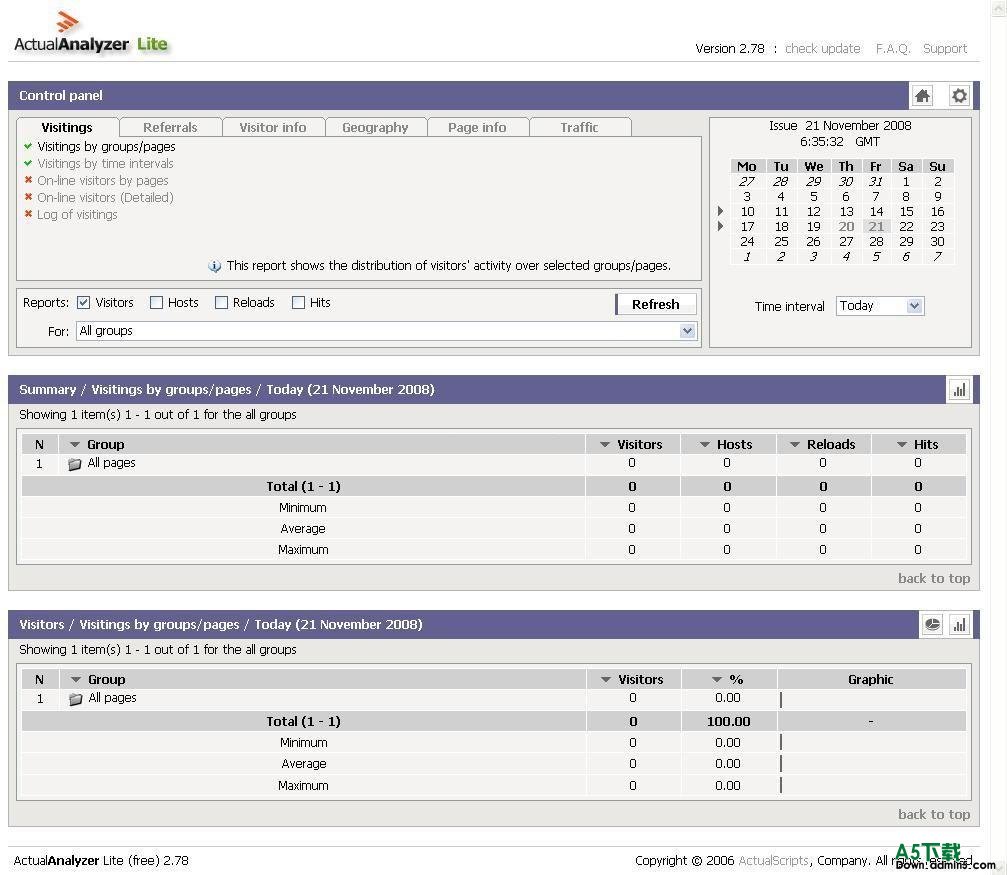Image resolution: width=1007 pixels, height=875 pixels.
Task: Click the bar chart icon in Visitors header
Action: pyautogui.click(x=959, y=624)
